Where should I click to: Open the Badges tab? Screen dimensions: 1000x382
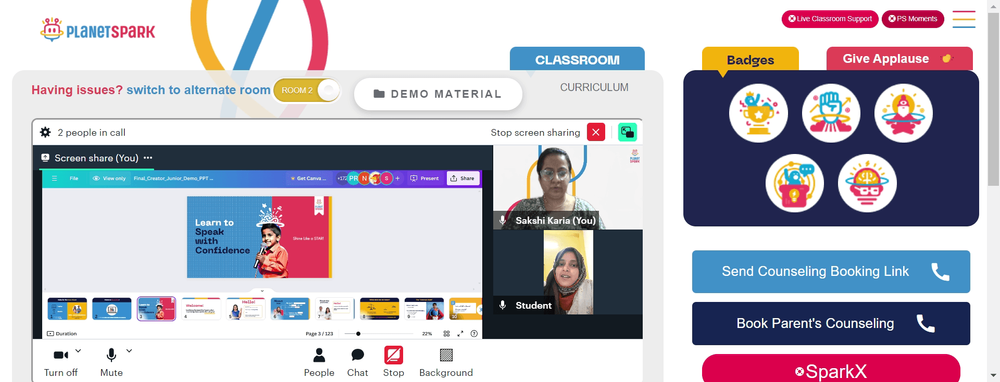(750, 60)
